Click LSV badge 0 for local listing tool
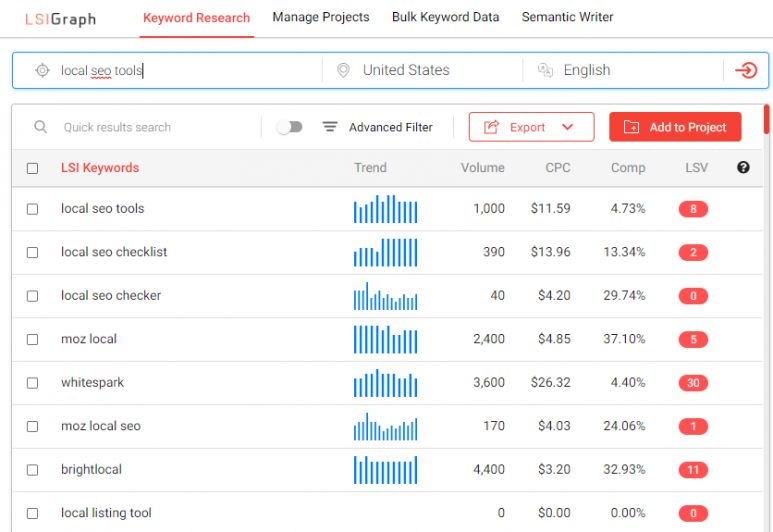 [693, 513]
